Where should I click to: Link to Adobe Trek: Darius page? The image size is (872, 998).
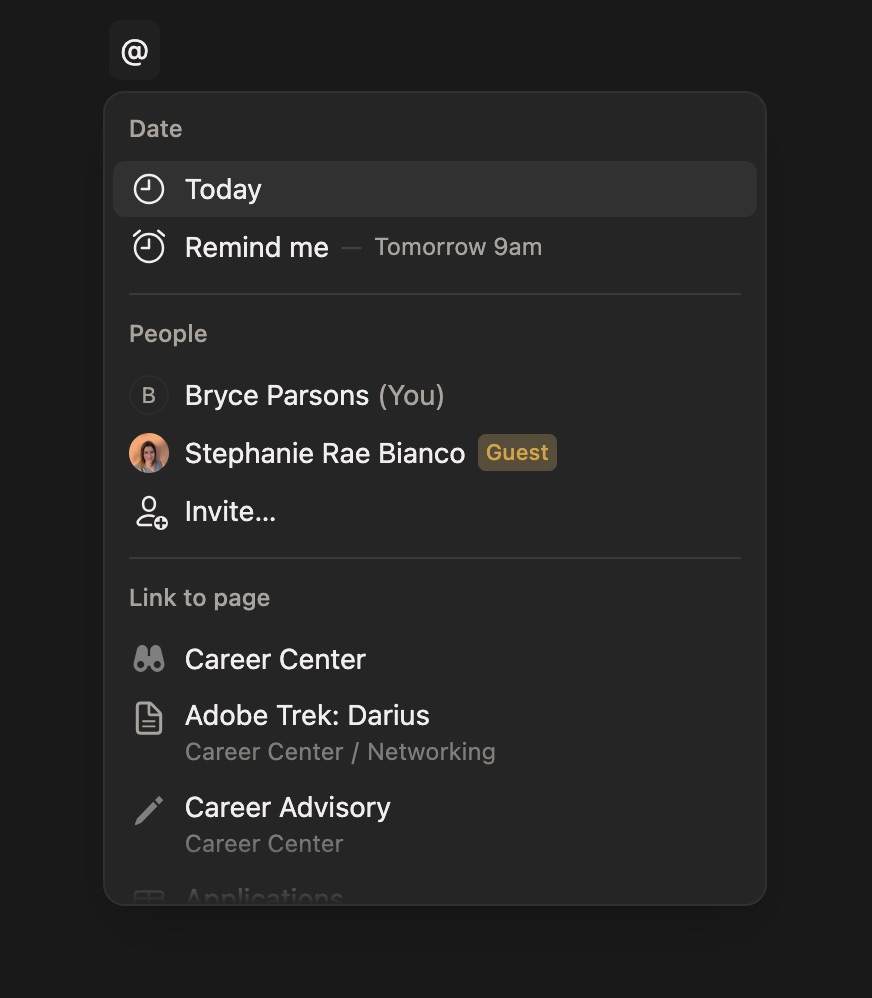point(307,716)
